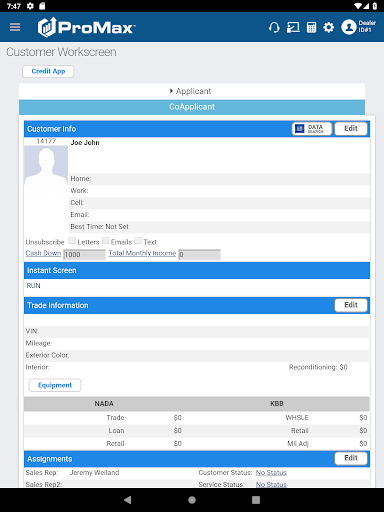
Task: Click the headset support icon
Action: click(274, 27)
